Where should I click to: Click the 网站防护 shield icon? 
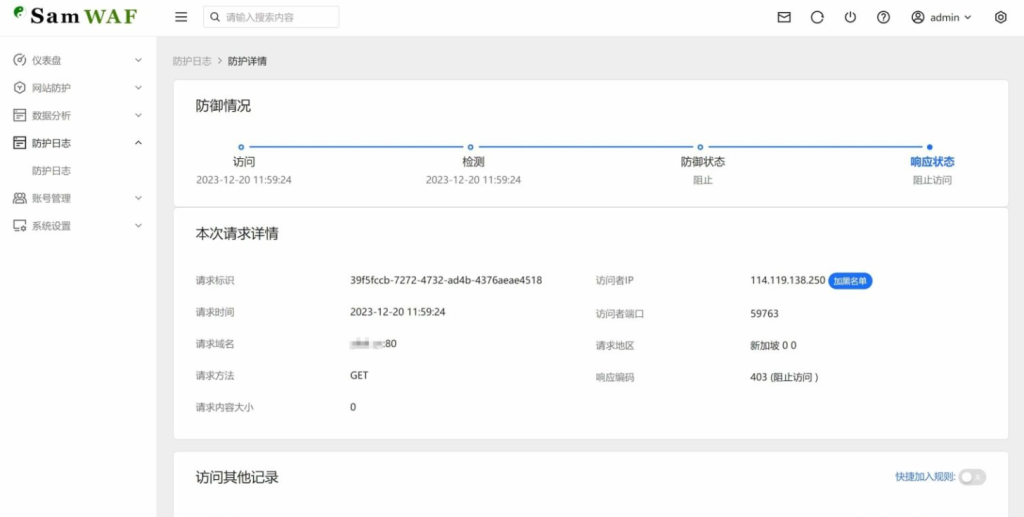click(20, 87)
